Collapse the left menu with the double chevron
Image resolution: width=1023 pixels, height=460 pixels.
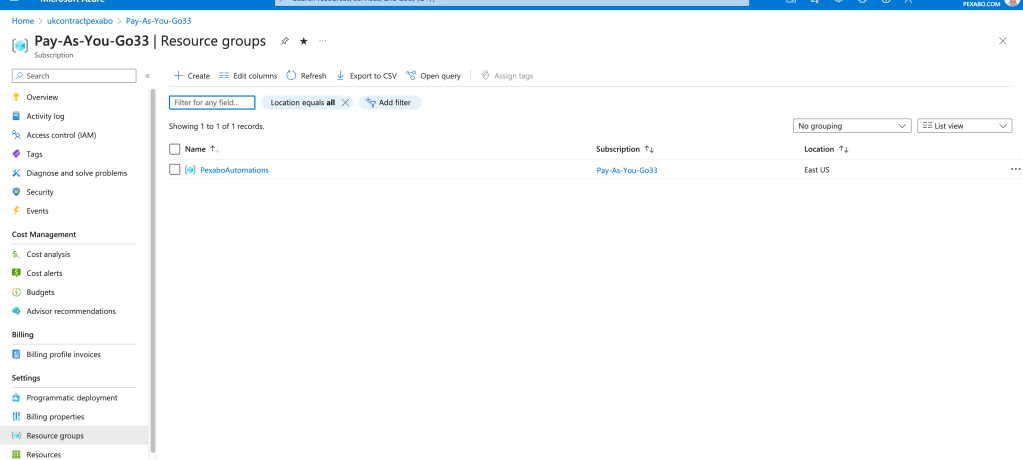point(147,76)
